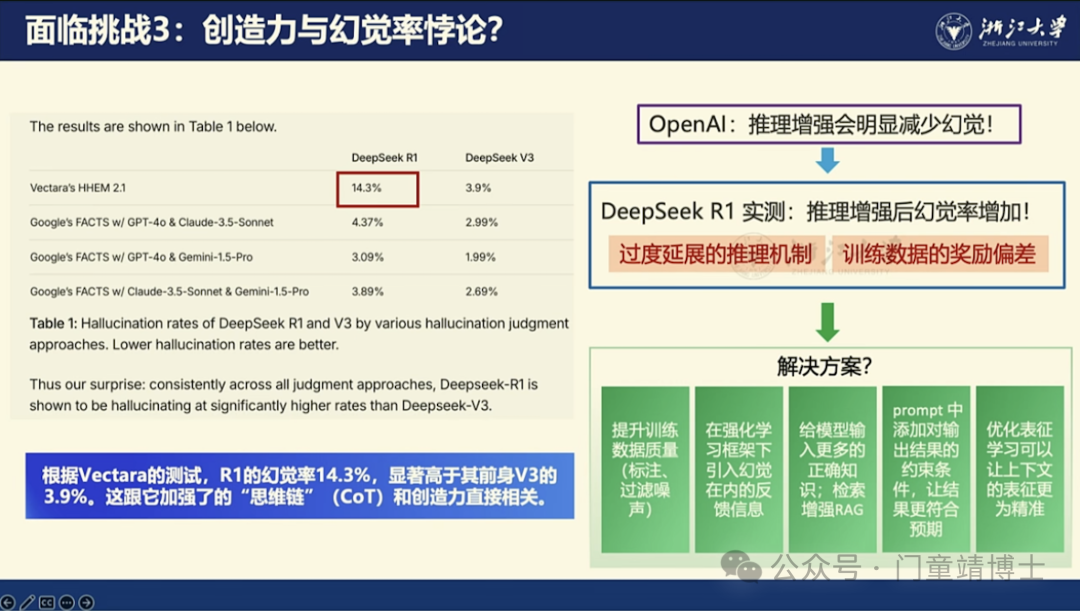Viewport: 1080px width, 611px height.
Task: Open the more options ellipsis button
Action: [x=67, y=603]
